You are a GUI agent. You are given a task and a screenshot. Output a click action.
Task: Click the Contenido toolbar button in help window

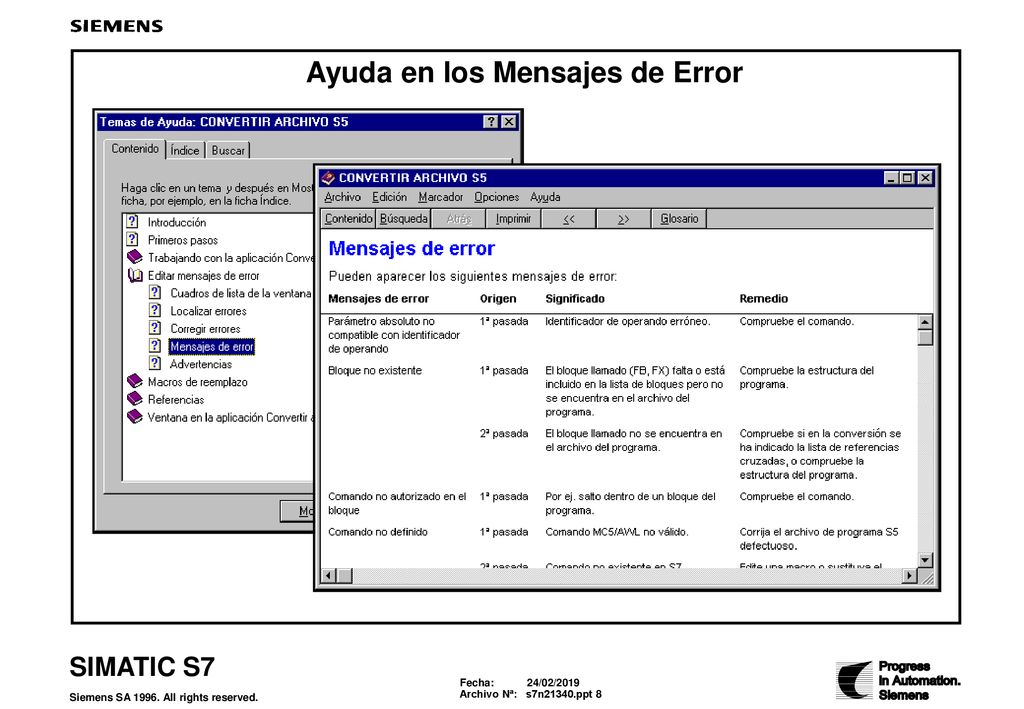(x=349, y=219)
